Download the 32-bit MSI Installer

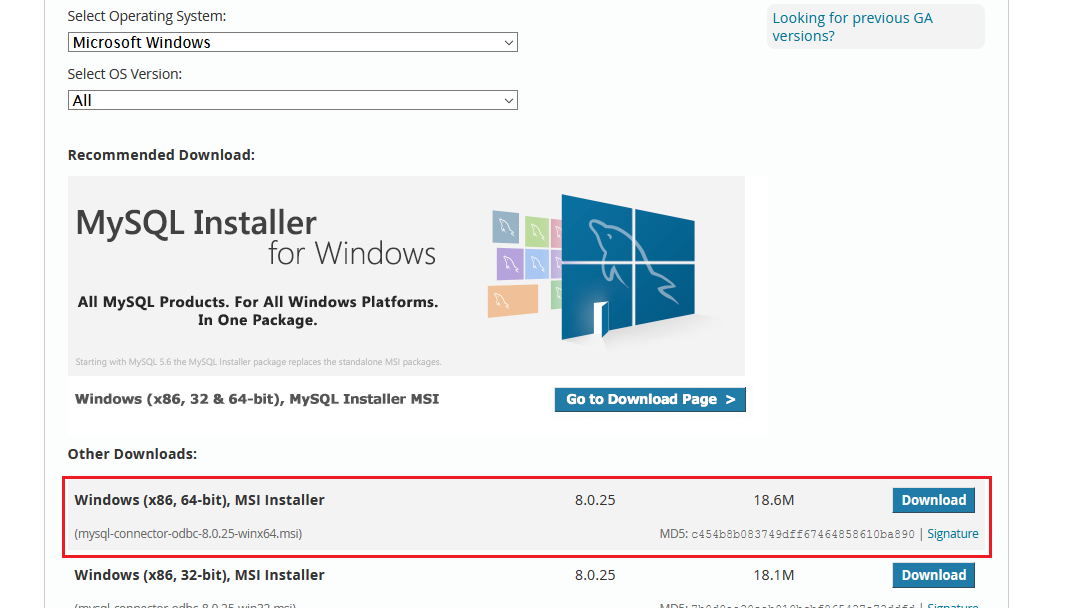tap(933, 575)
